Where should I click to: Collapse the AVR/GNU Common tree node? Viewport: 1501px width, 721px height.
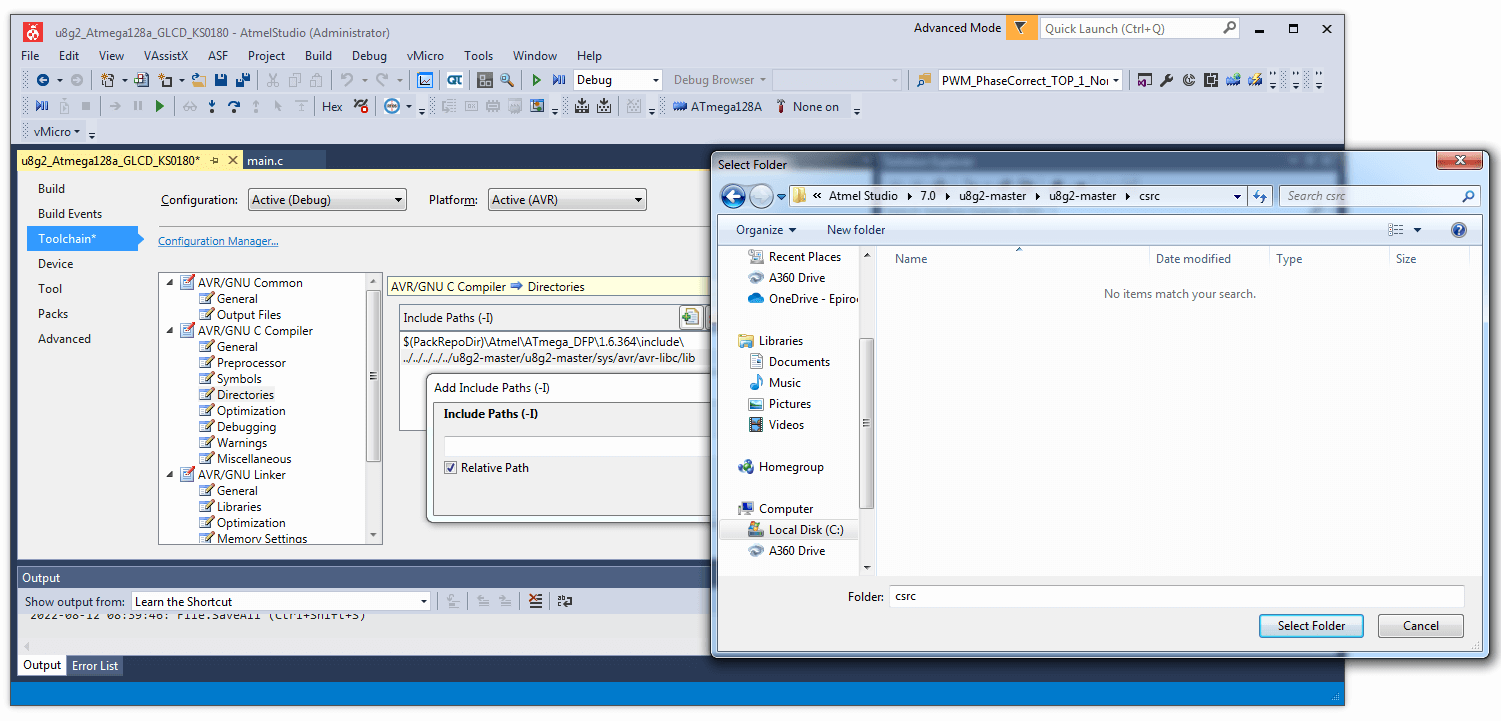[x=169, y=283]
